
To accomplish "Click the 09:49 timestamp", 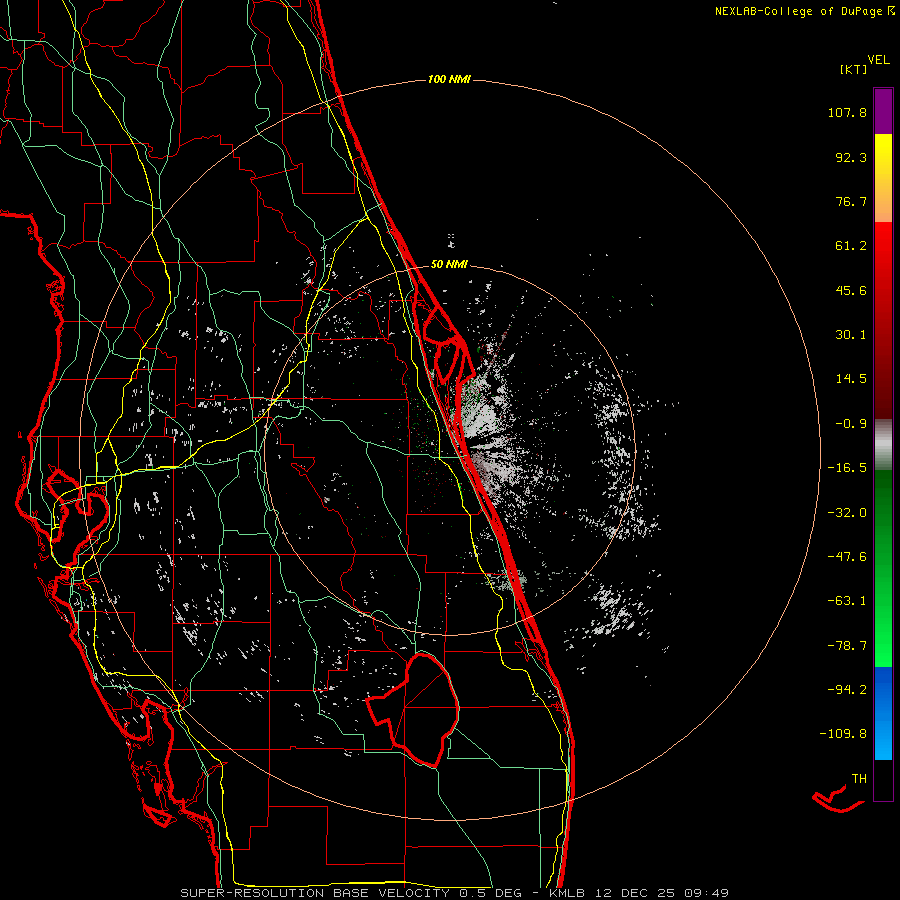I will coord(707,893).
